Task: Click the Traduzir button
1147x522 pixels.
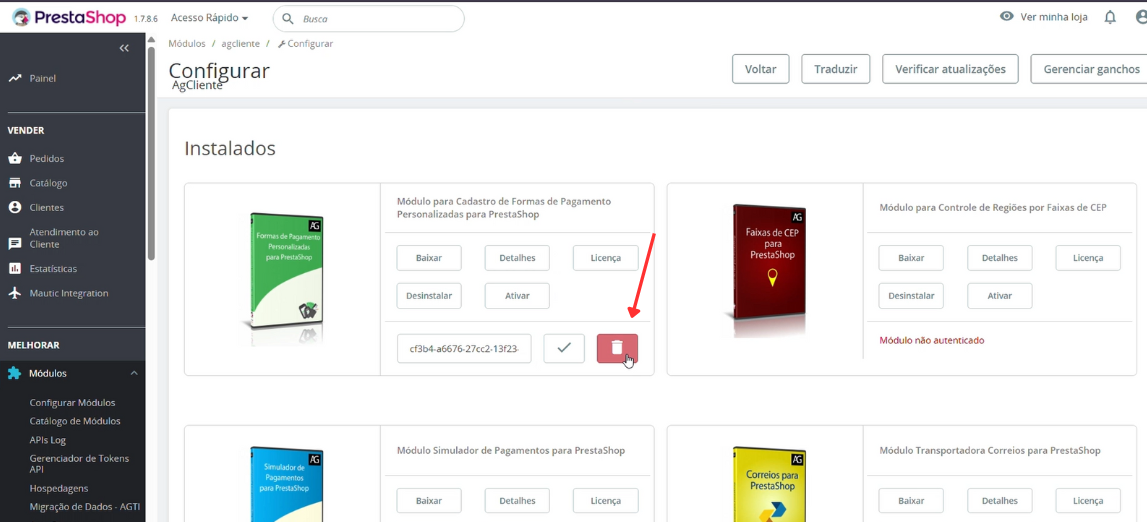Action: pyautogui.click(x=835, y=69)
